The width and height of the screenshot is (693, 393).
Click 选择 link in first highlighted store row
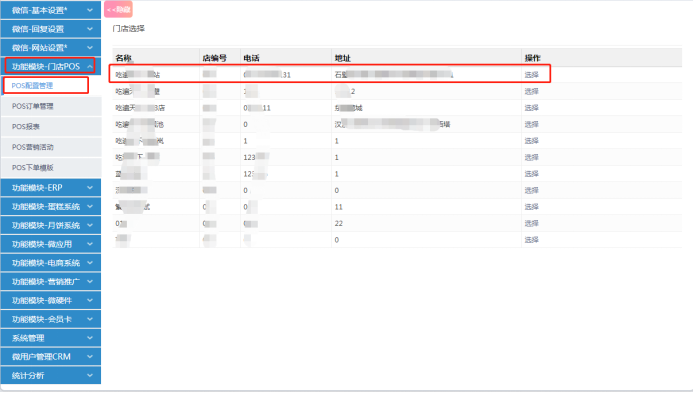click(531, 75)
